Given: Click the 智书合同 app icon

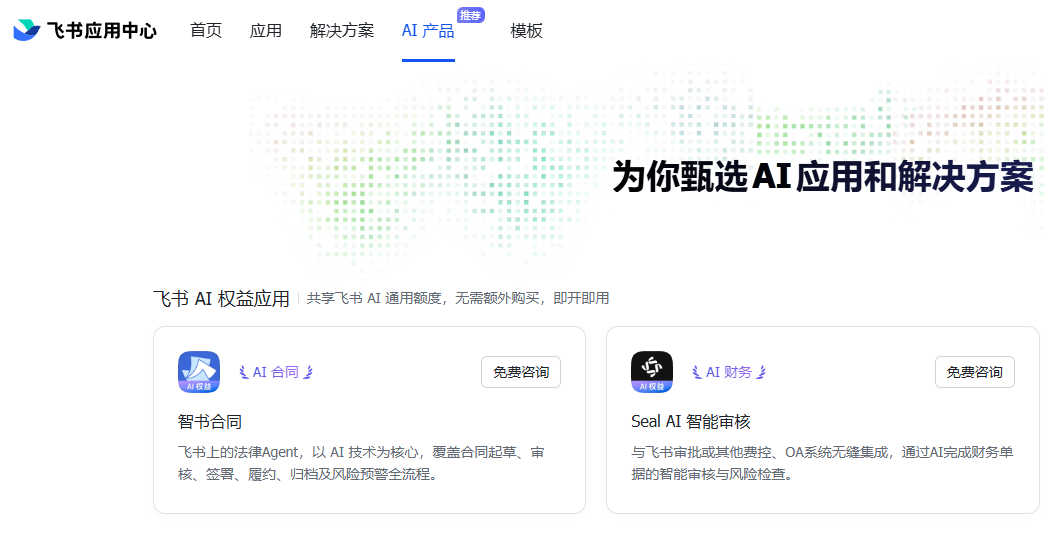Looking at the screenshot, I should pyautogui.click(x=199, y=372).
